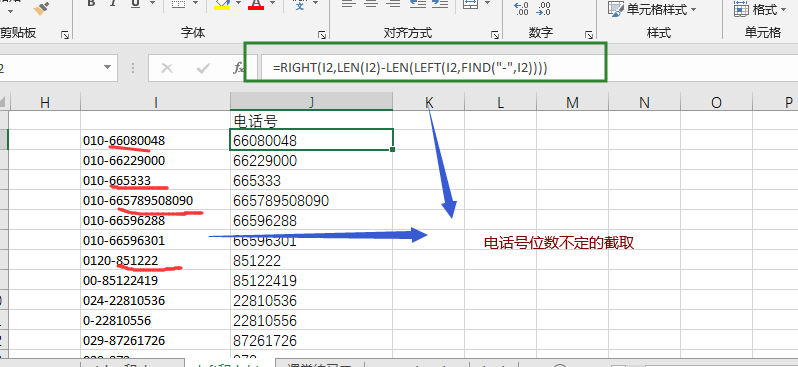Toggle Underline formatting button
The width and height of the screenshot is (798, 367).
pyautogui.click(x=135, y=4)
